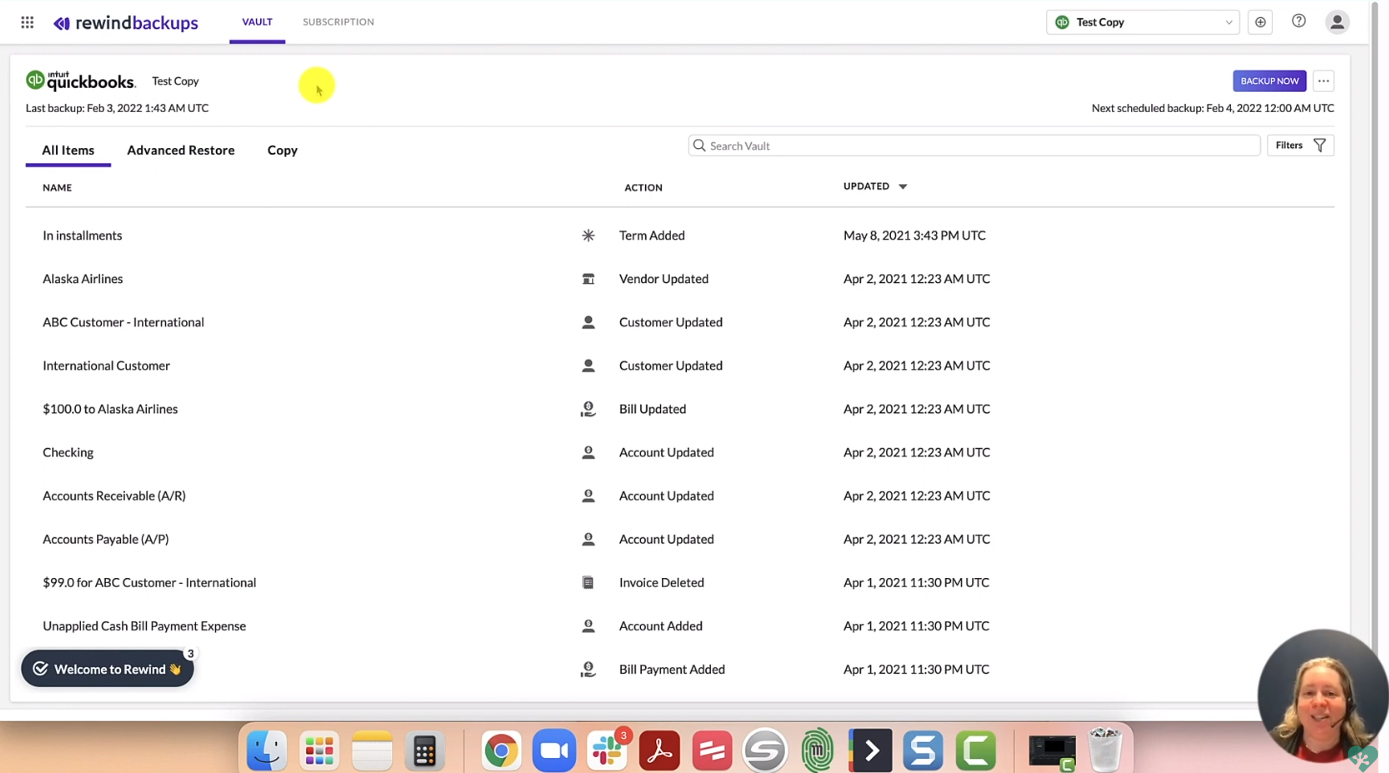Click the search magnifier icon

point(699,146)
